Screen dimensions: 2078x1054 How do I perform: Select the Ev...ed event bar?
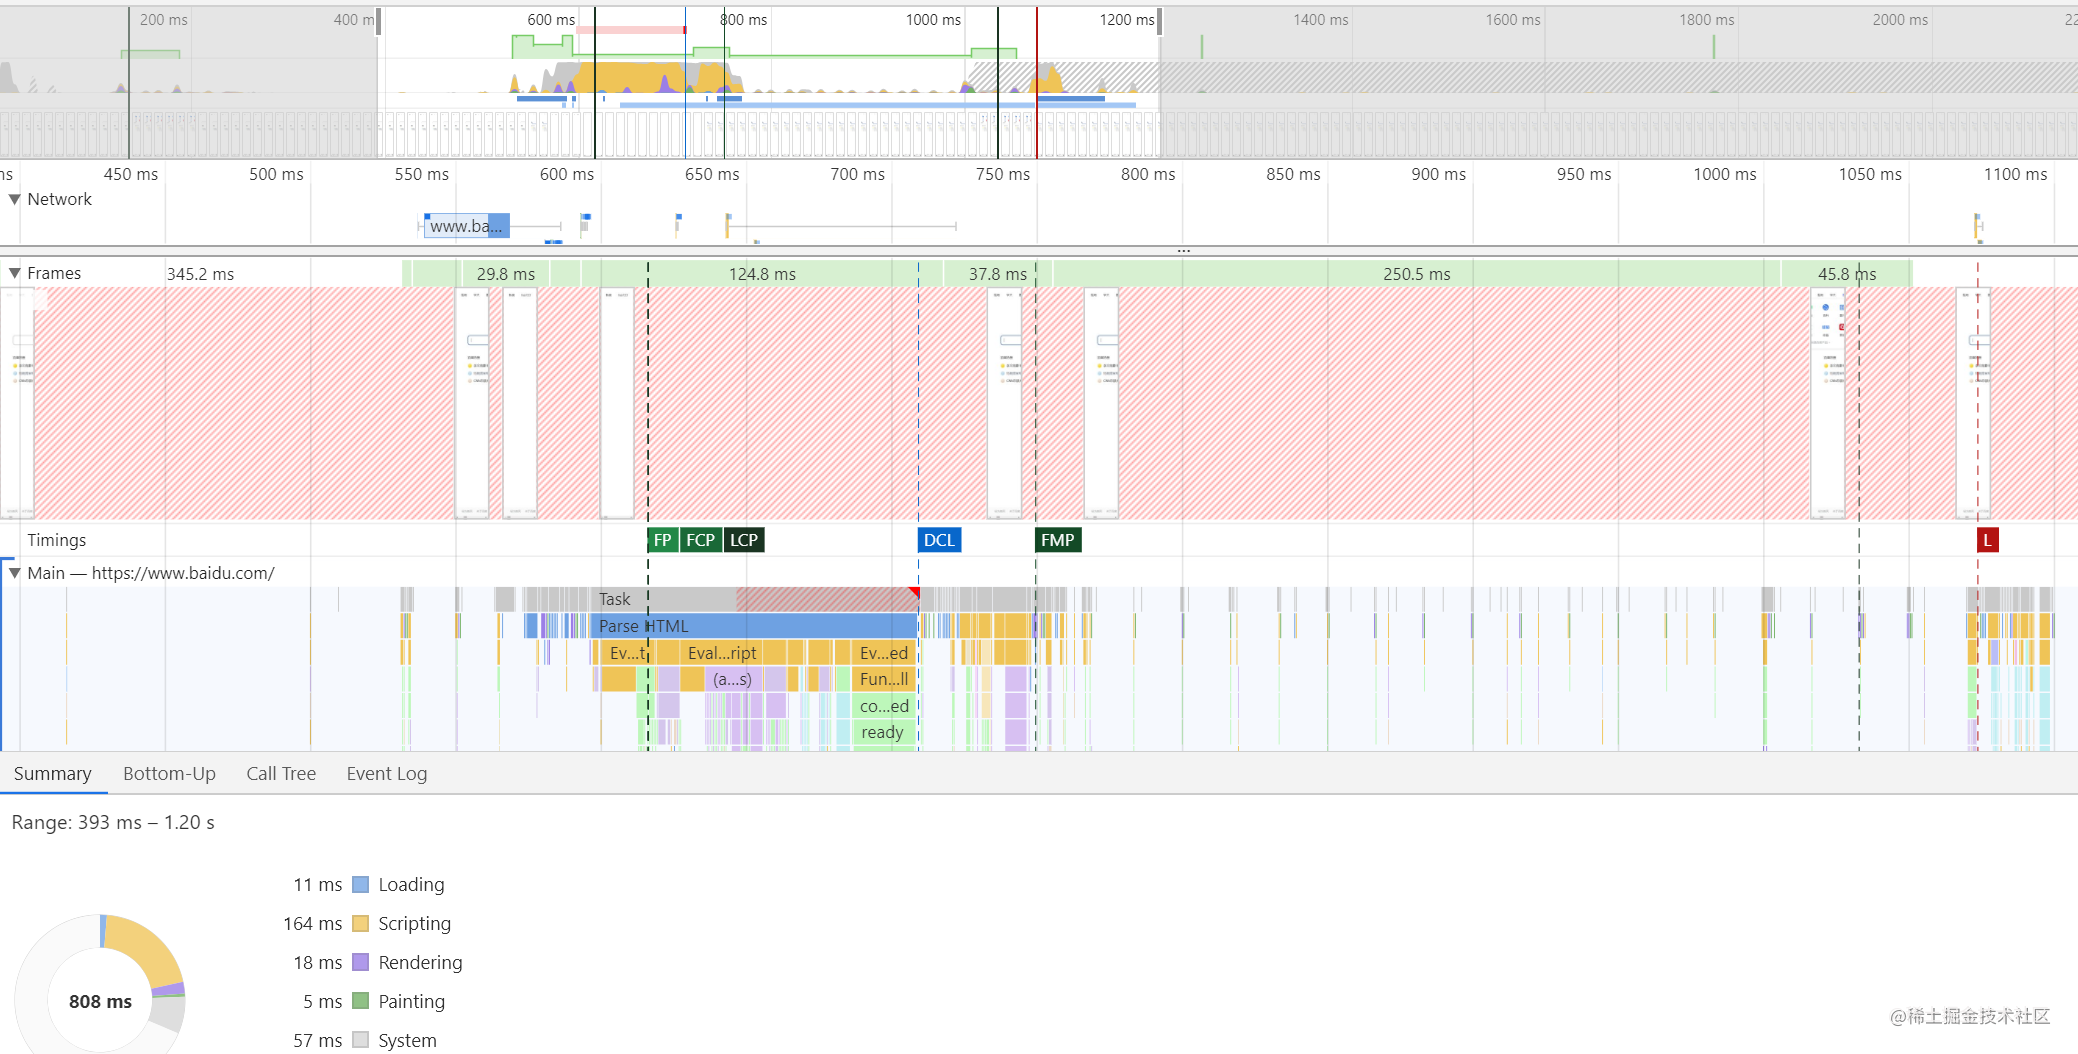point(884,653)
